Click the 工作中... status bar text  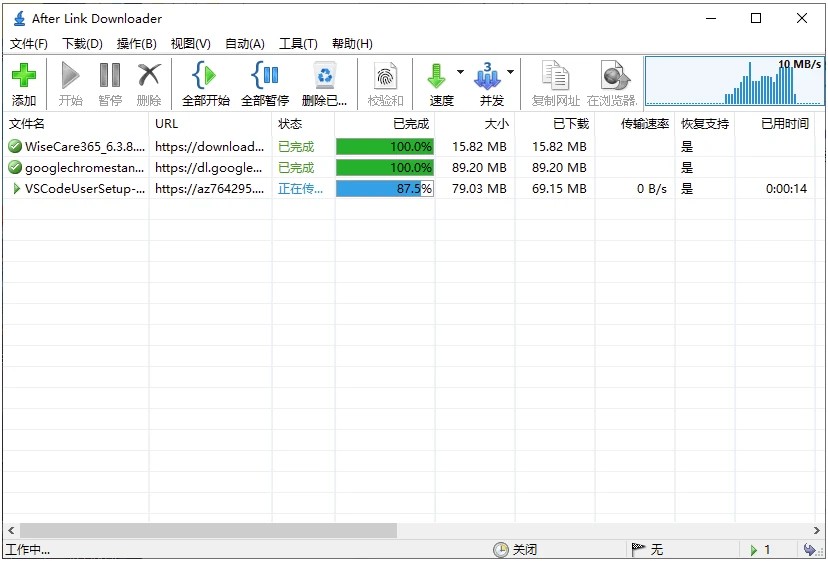coord(27,550)
